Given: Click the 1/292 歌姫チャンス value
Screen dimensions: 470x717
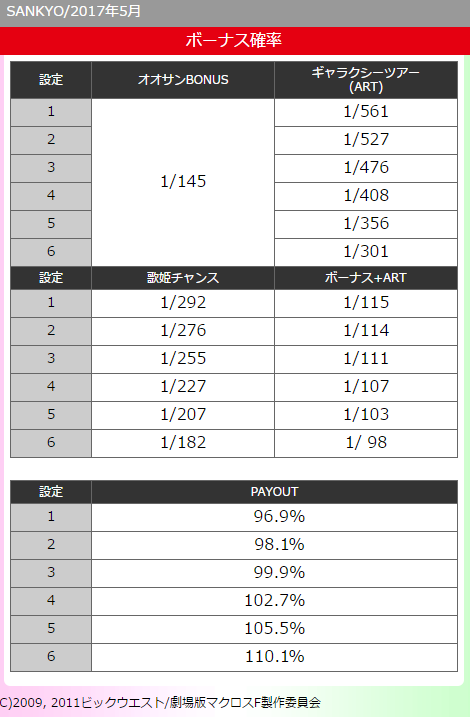Looking at the screenshot, I should tap(183, 303).
